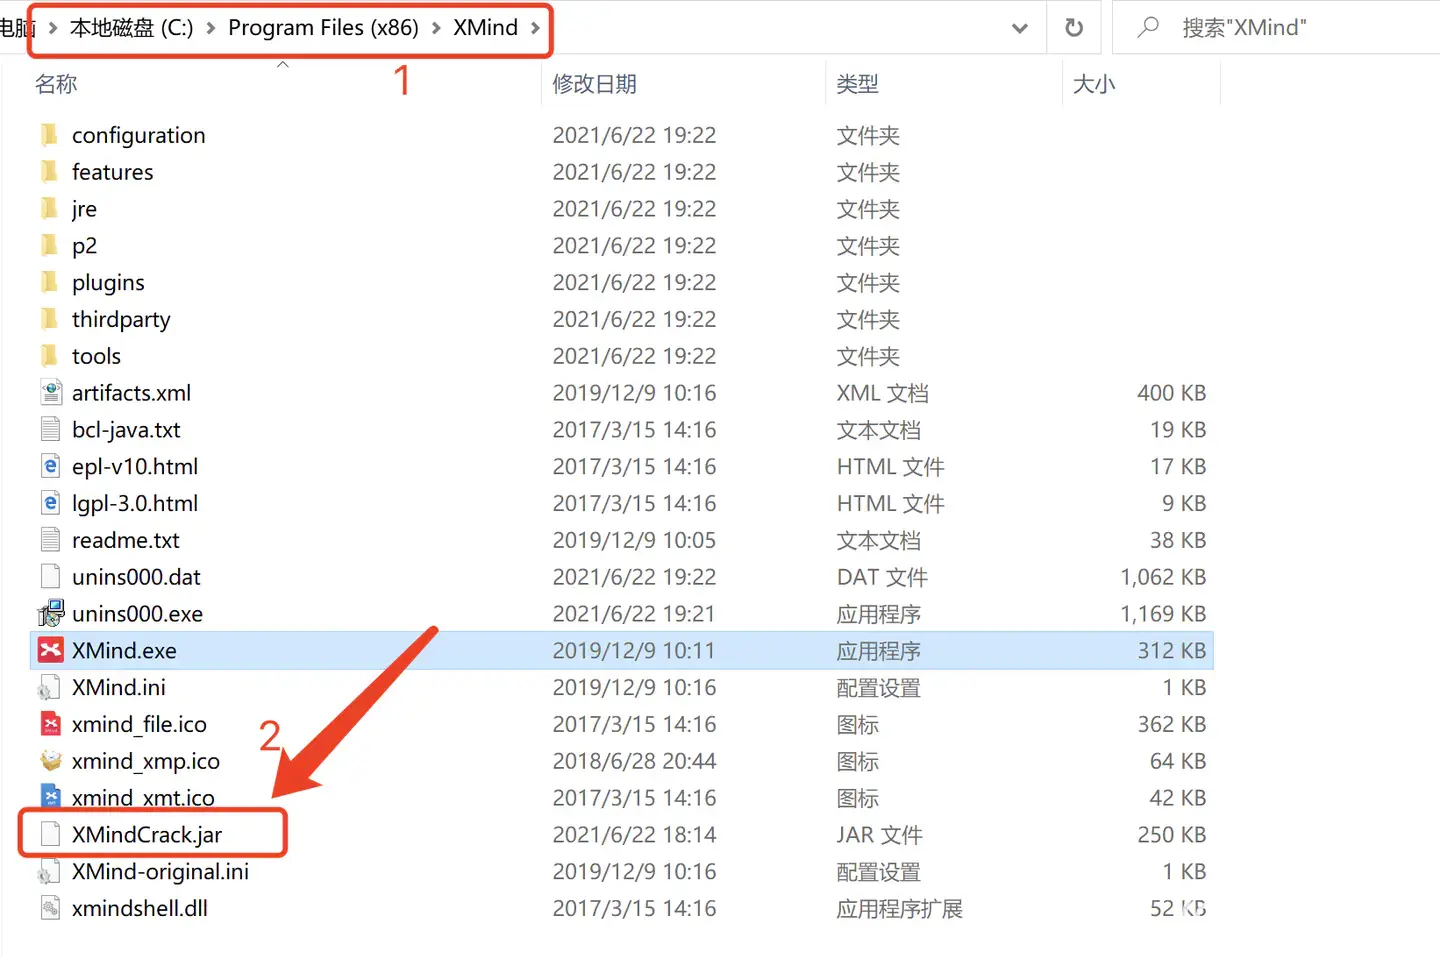Click the XMind.exe application icon
The image size is (1440, 966).
[x=50, y=651]
